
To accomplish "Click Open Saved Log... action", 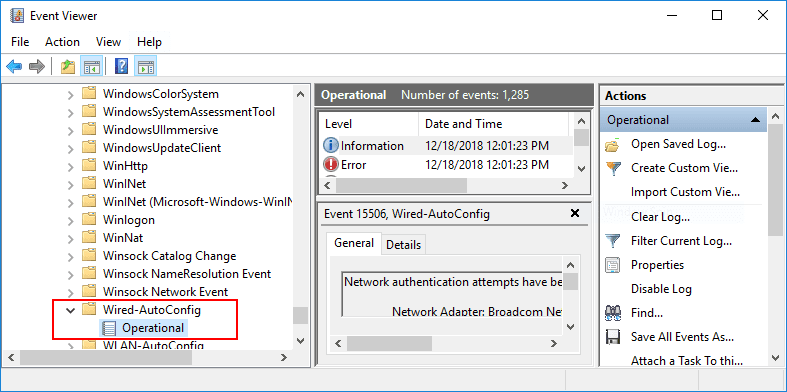I will click(678, 145).
